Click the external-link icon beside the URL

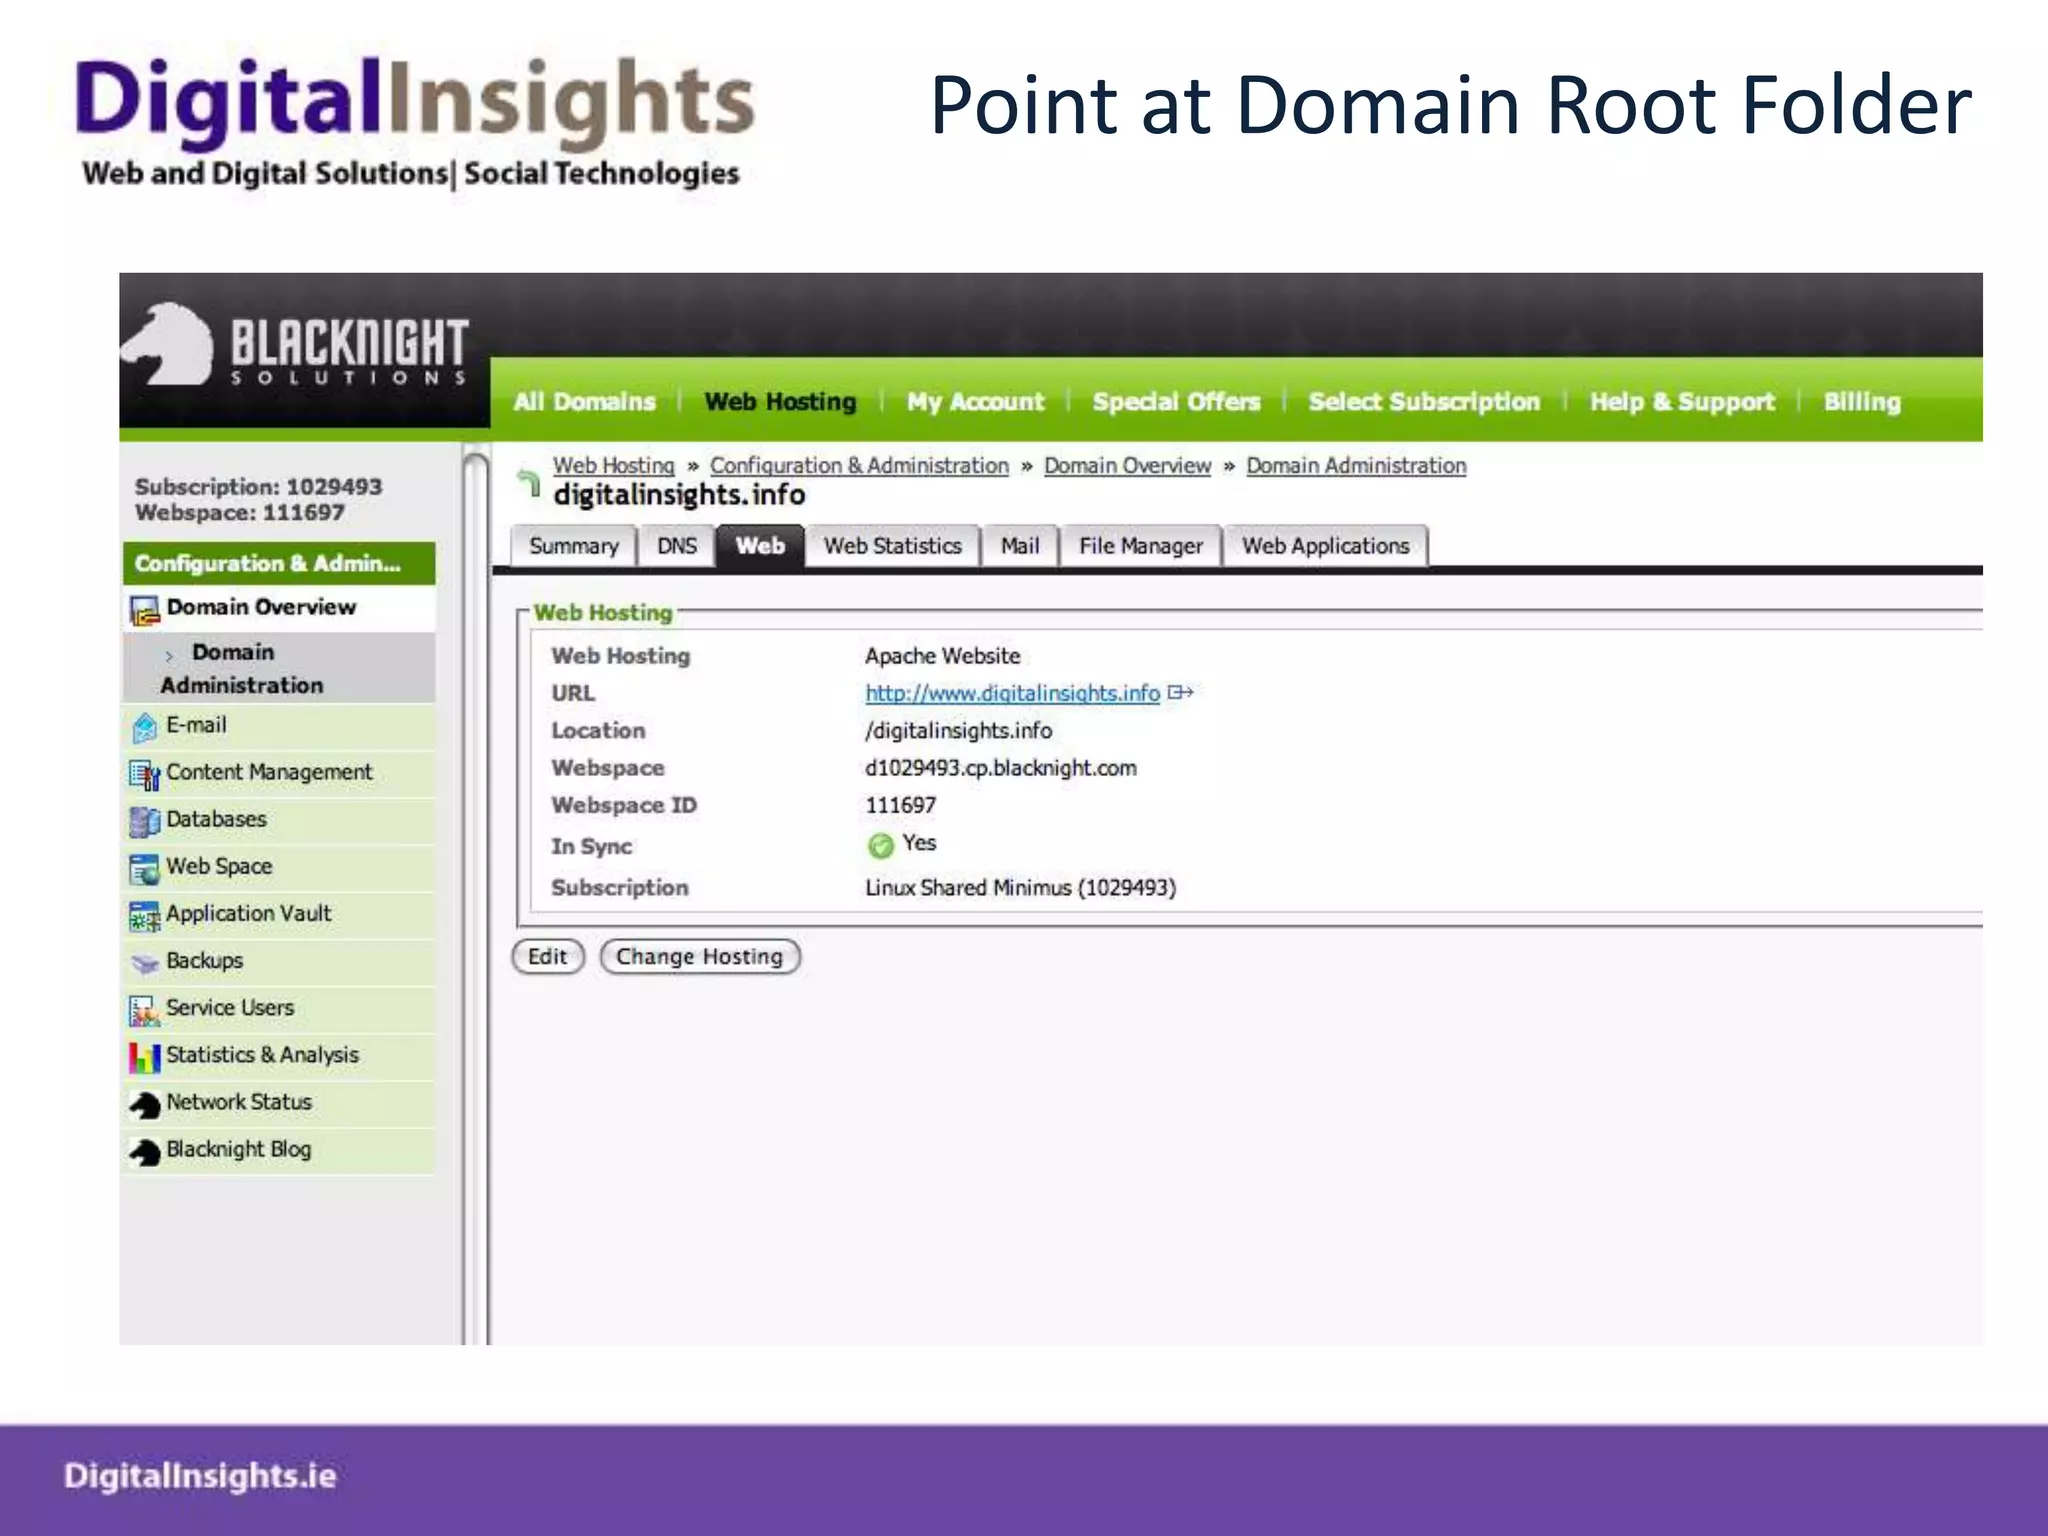click(x=1180, y=692)
